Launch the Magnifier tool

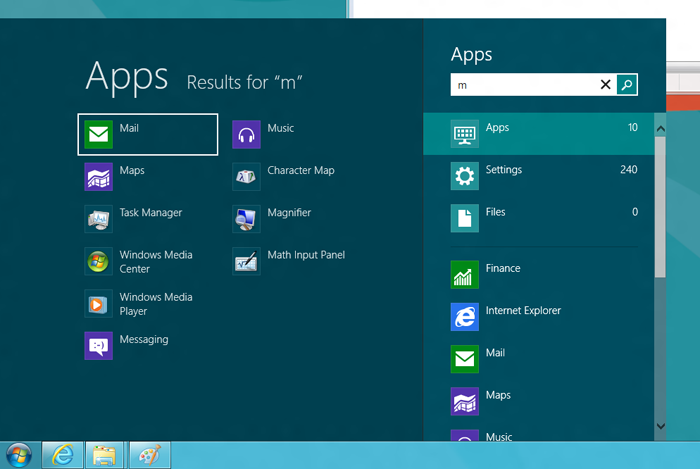[x=246, y=219]
